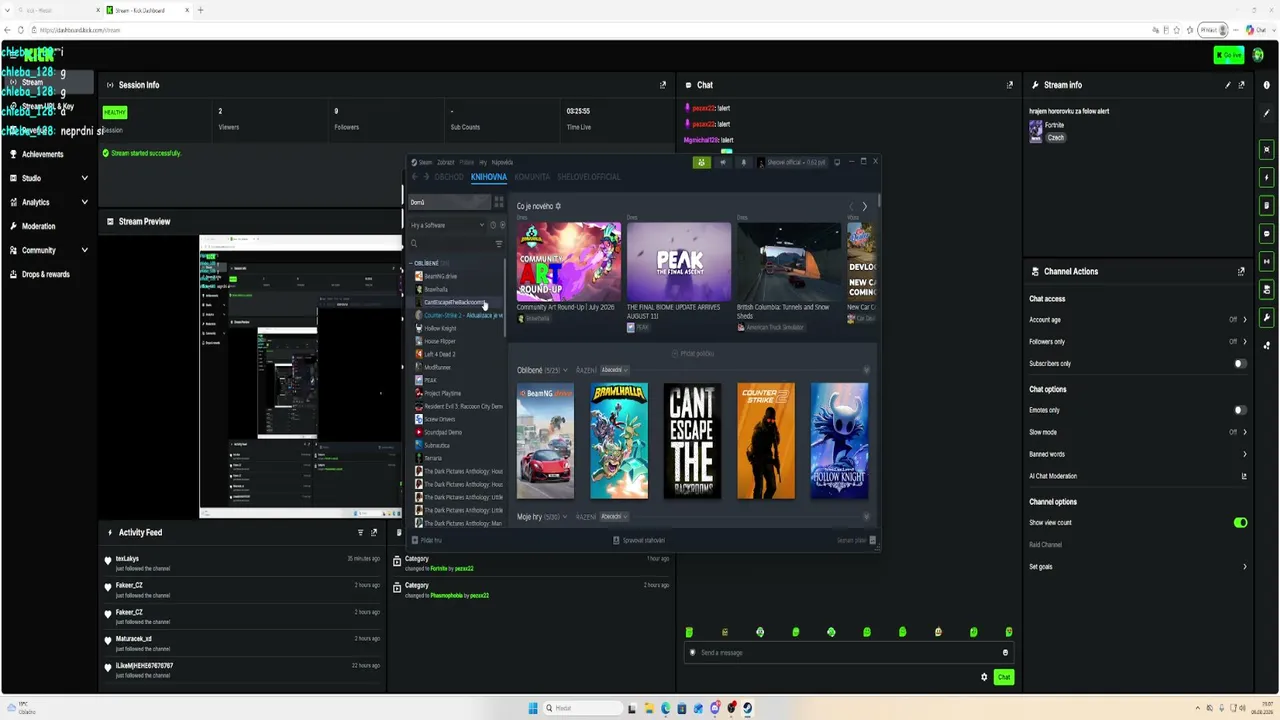Click the green Chat send button

[x=1004, y=677]
